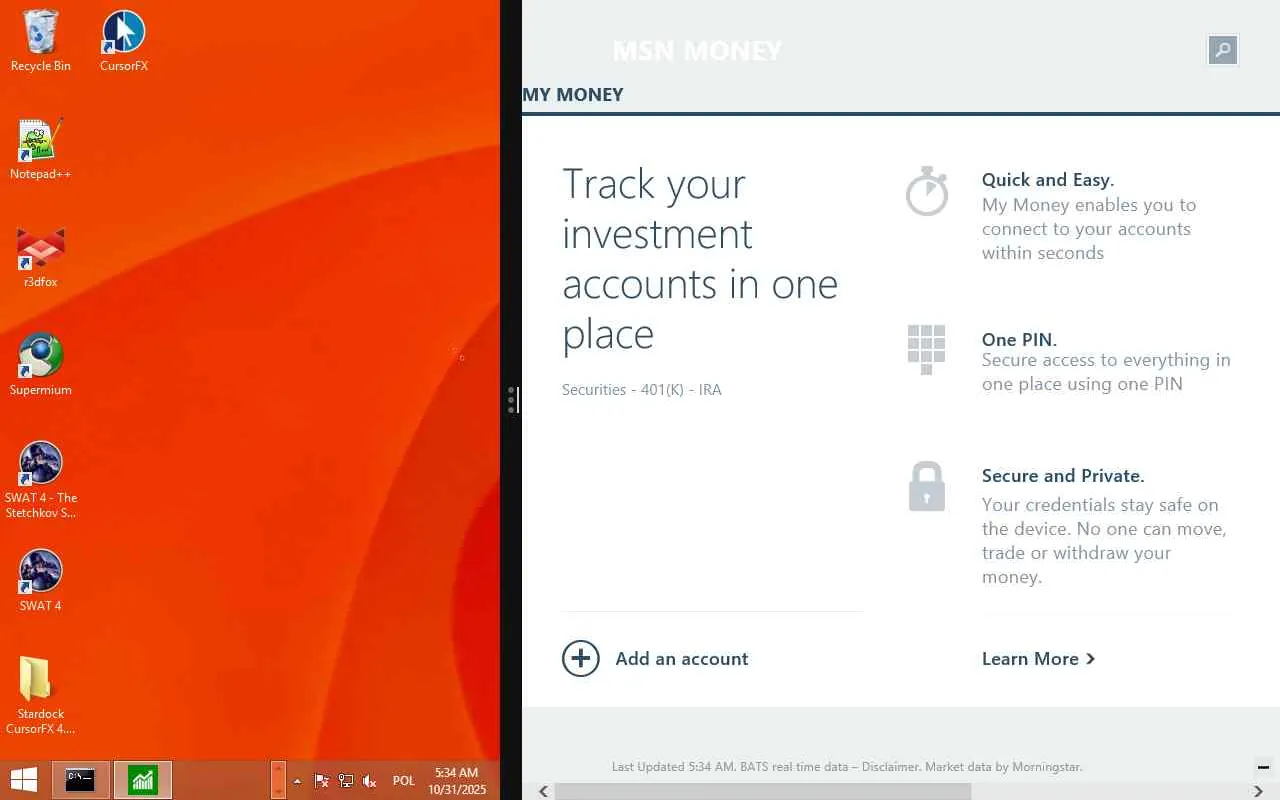Screen dimensions: 1280x800
Task: Click the 'Secure and Private.' heading
Action: click(1063, 476)
